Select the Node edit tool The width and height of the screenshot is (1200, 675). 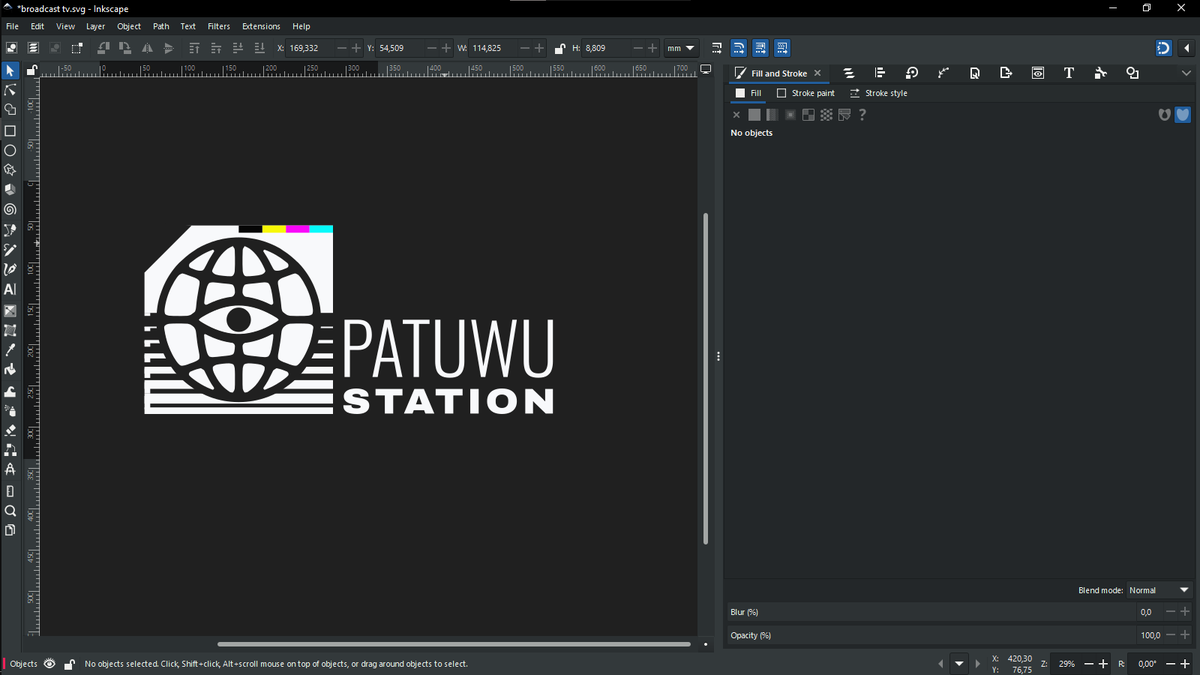pyautogui.click(x=10, y=90)
